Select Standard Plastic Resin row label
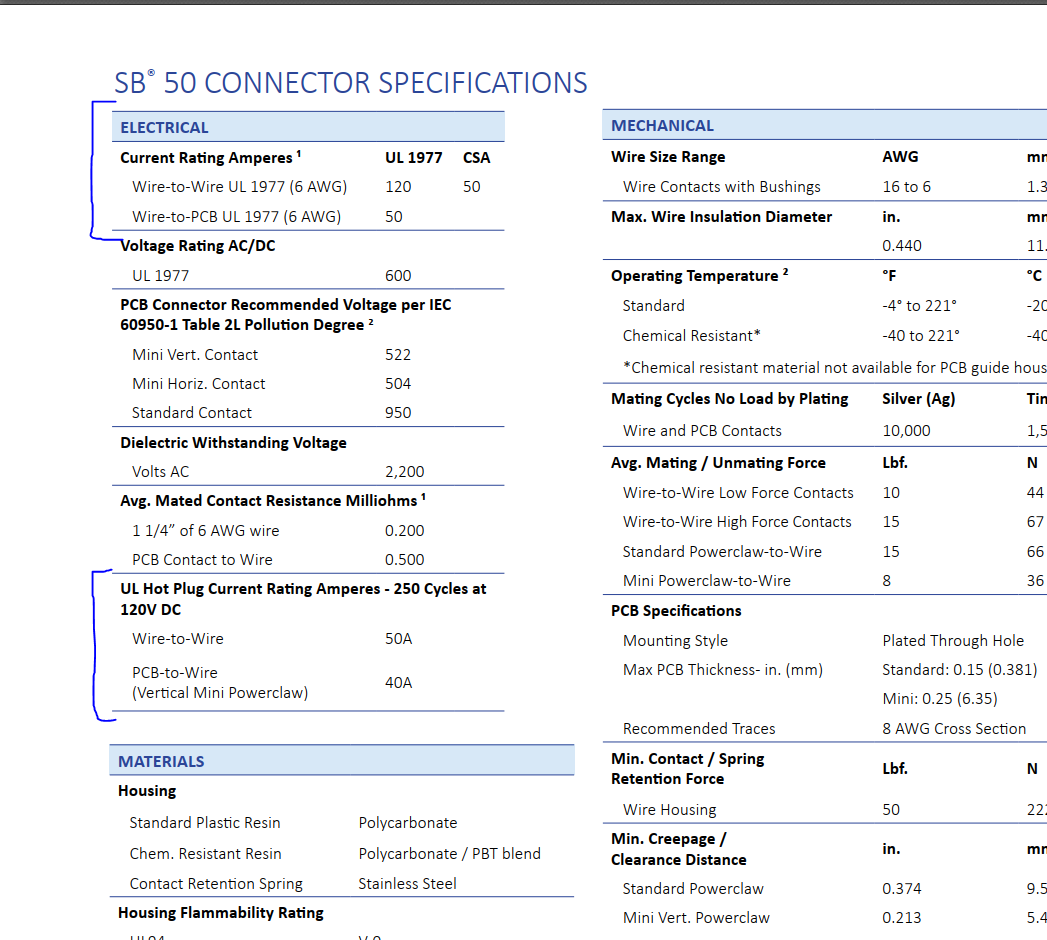 (x=205, y=822)
